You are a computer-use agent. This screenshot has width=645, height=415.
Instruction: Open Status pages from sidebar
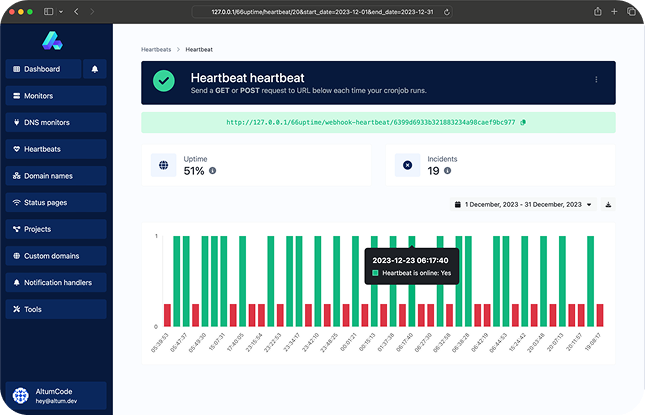tap(56, 203)
